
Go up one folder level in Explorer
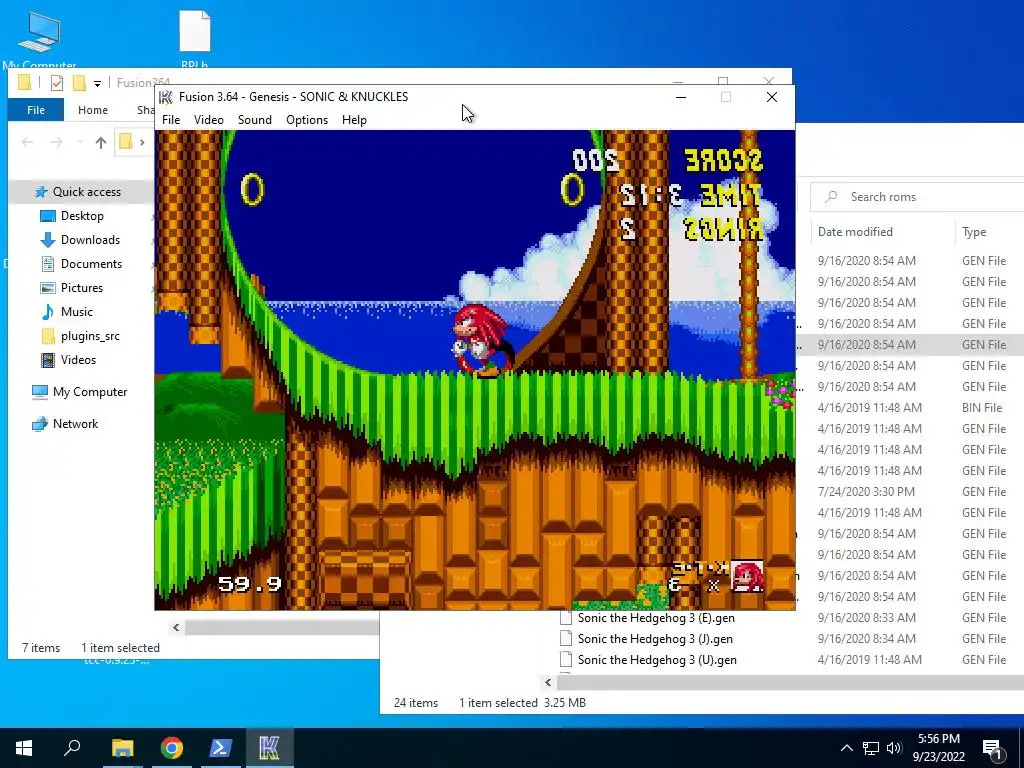click(x=101, y=142)
